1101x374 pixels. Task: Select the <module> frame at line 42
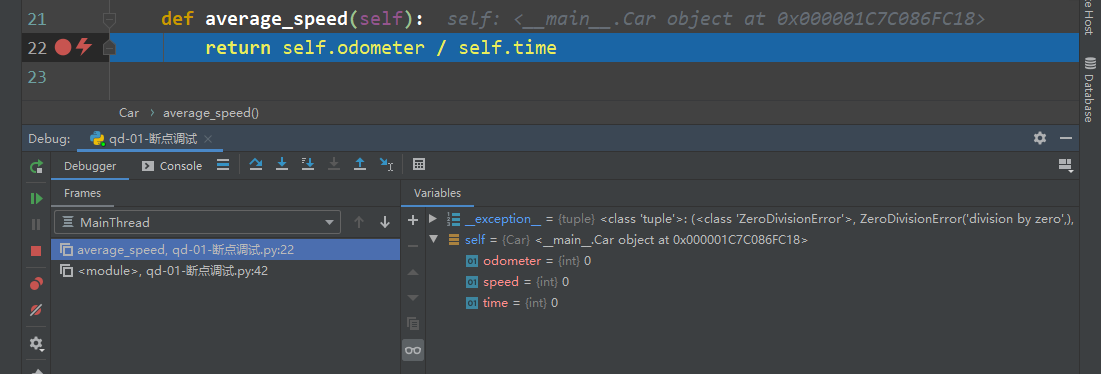click(x=225, y=270)
